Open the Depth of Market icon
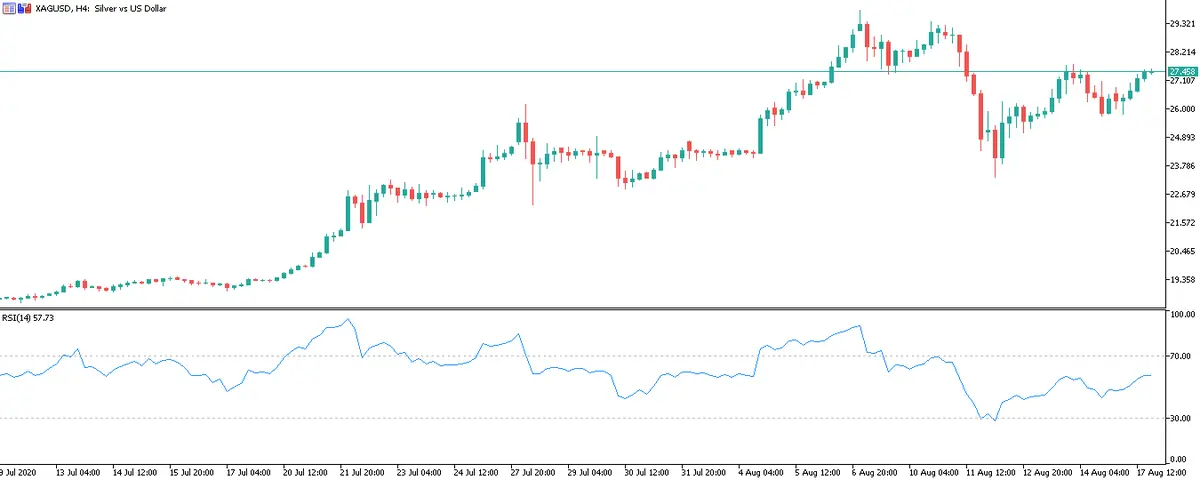The height and width of the screenshot is (480, 1200). coord(22,8)
